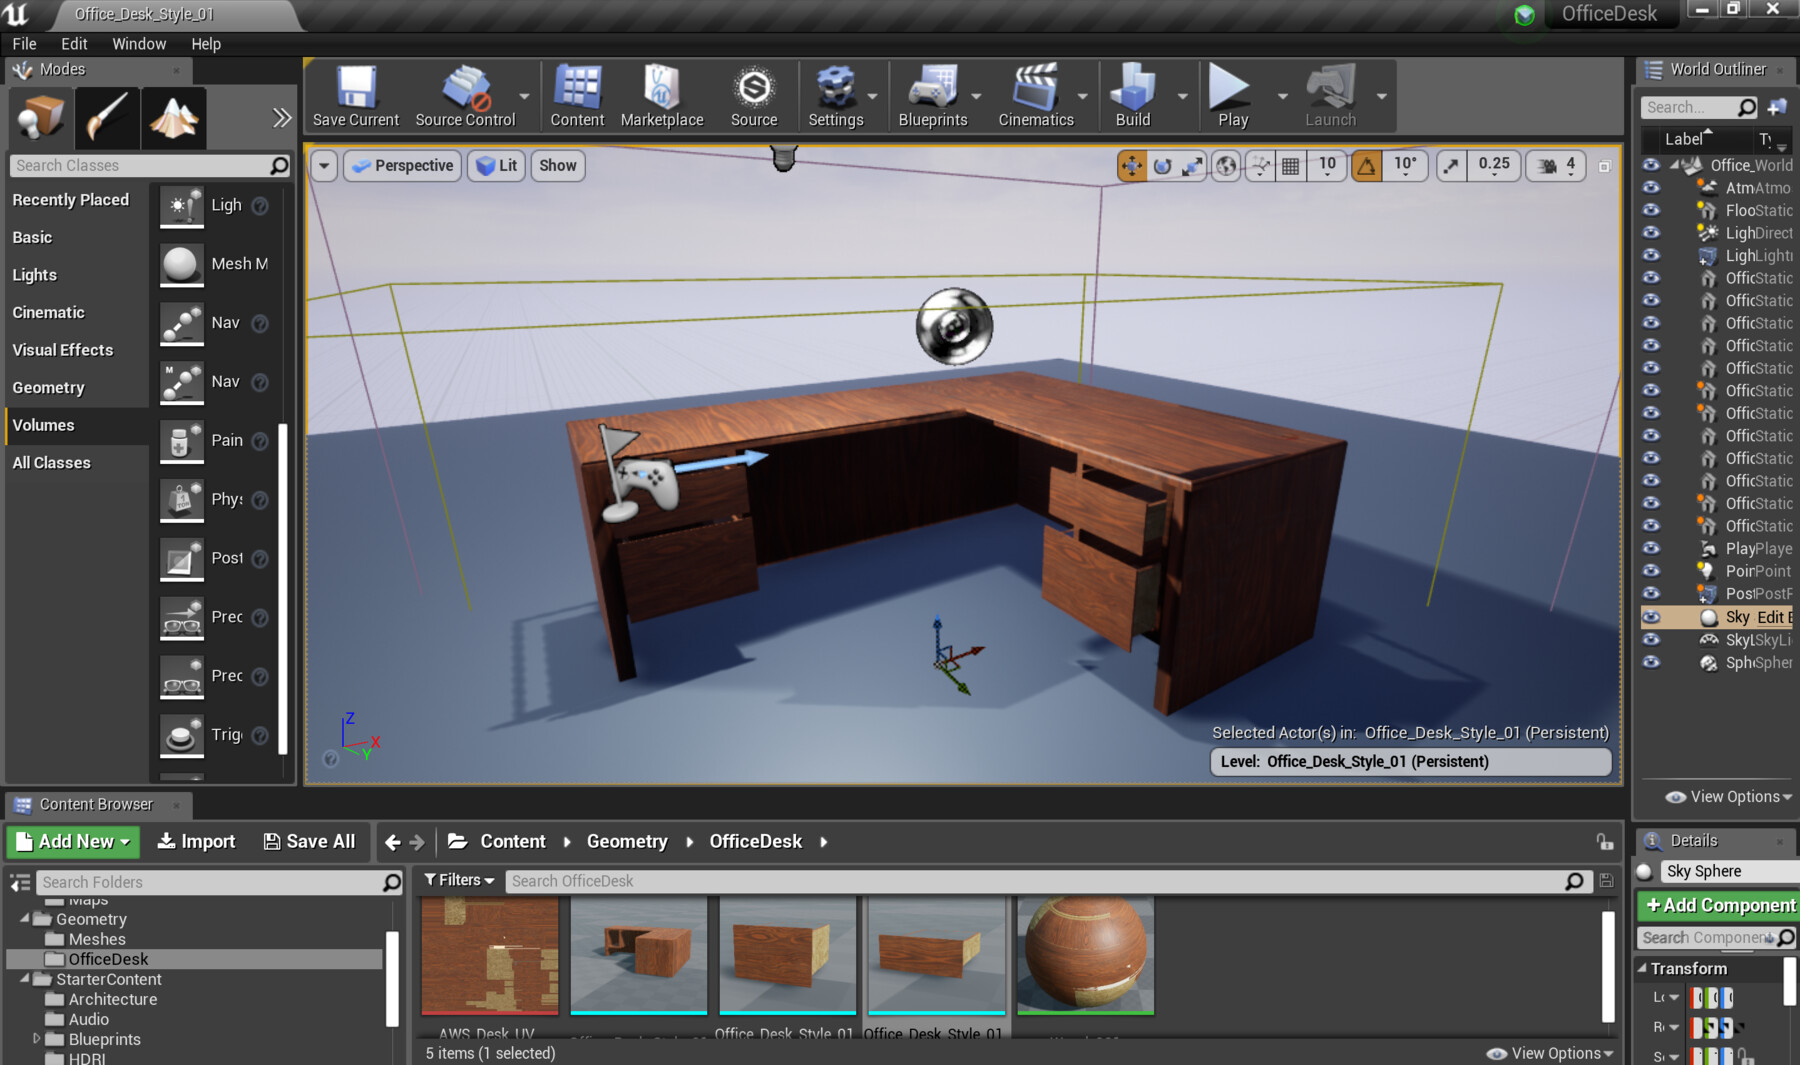Open Landscape mode with the mountain icon

pyautogui.click(x=172, y=117)
